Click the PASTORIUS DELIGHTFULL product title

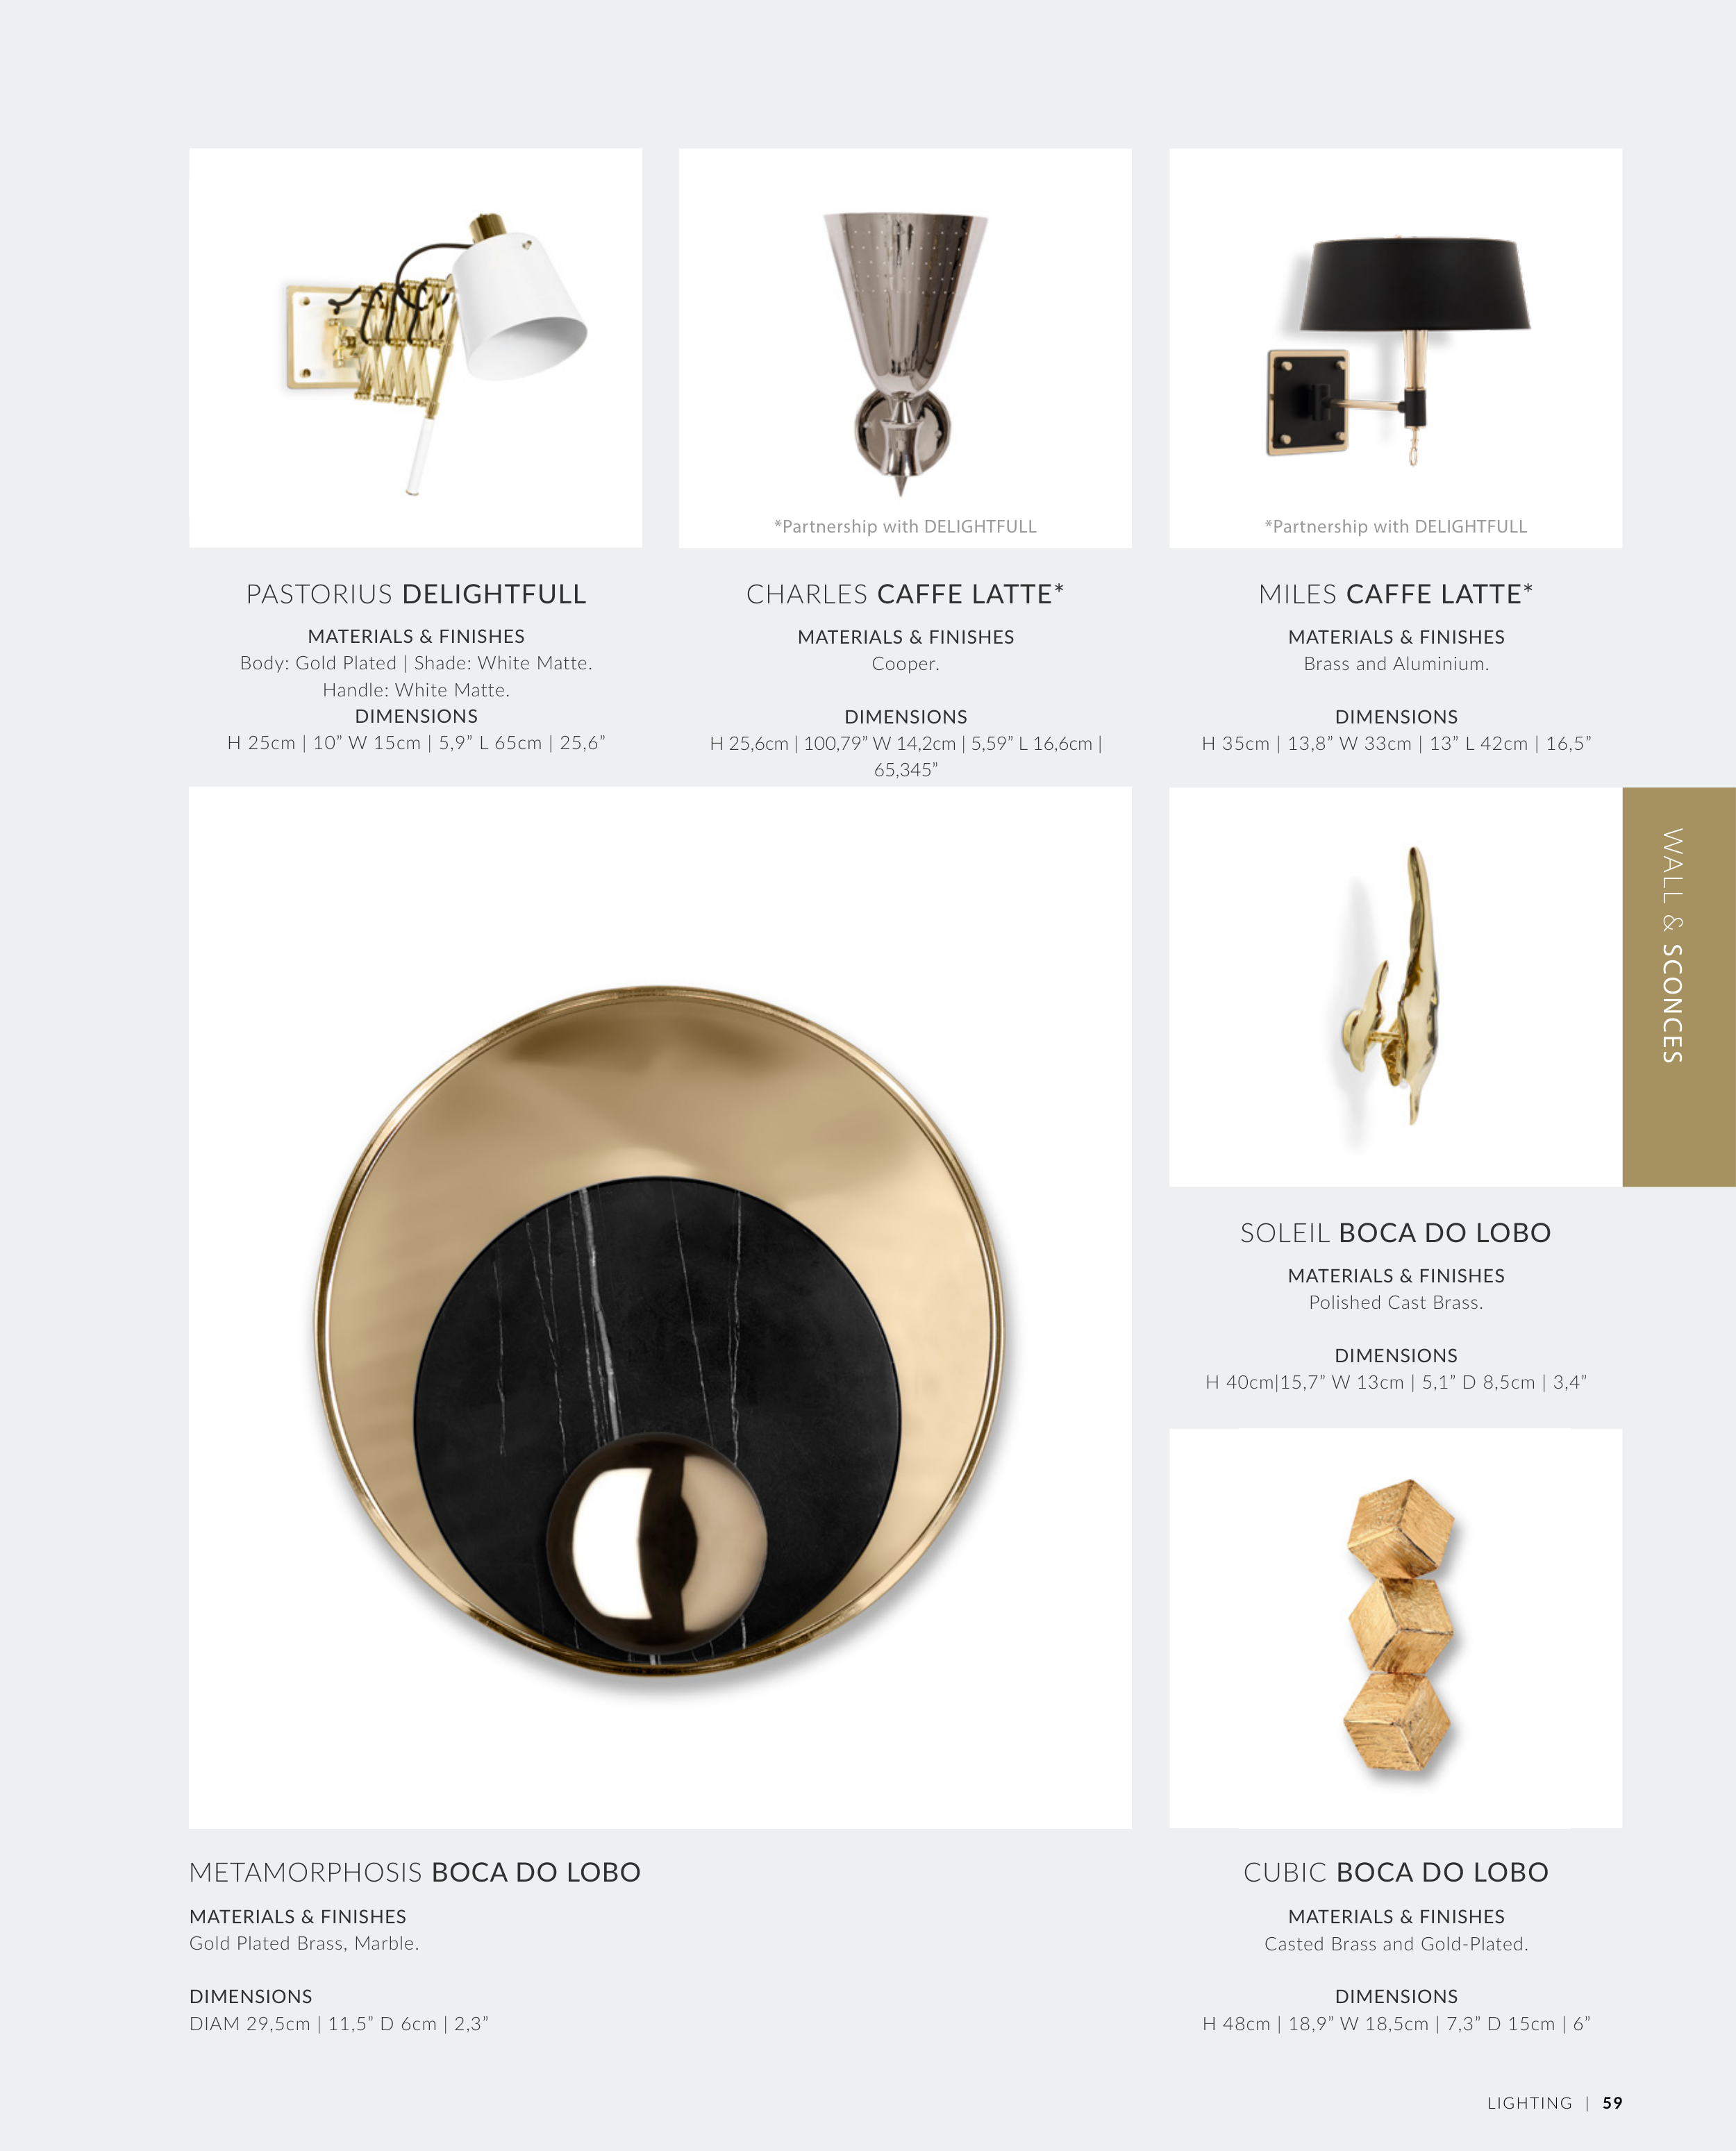coord(416,594)
